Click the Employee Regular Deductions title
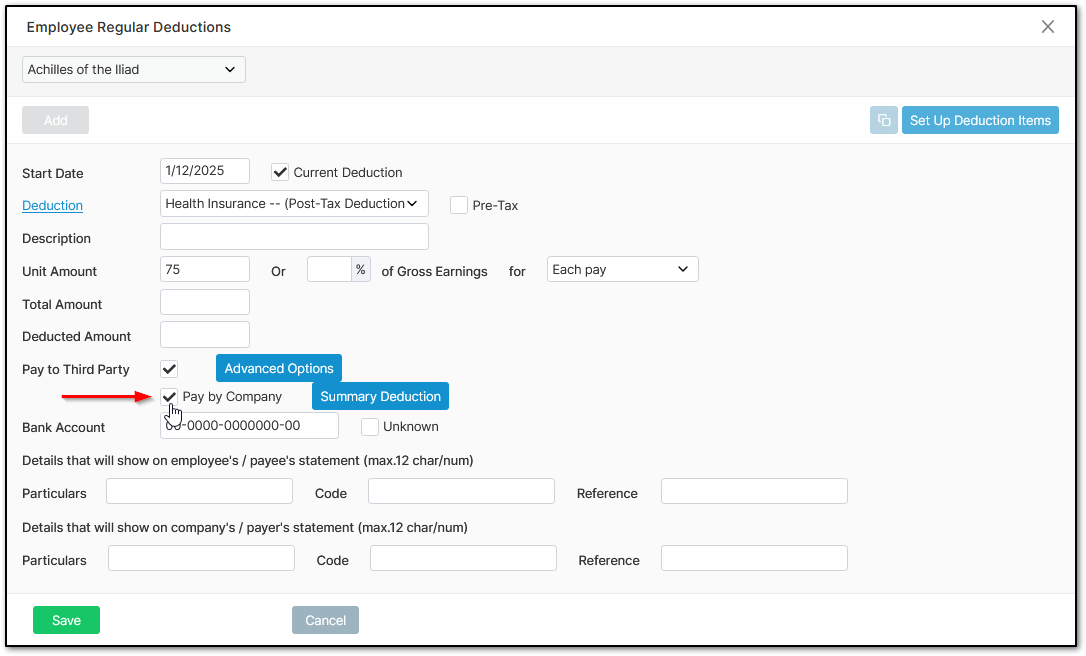Screen dimensions: 1086x656 pos(129,27)
